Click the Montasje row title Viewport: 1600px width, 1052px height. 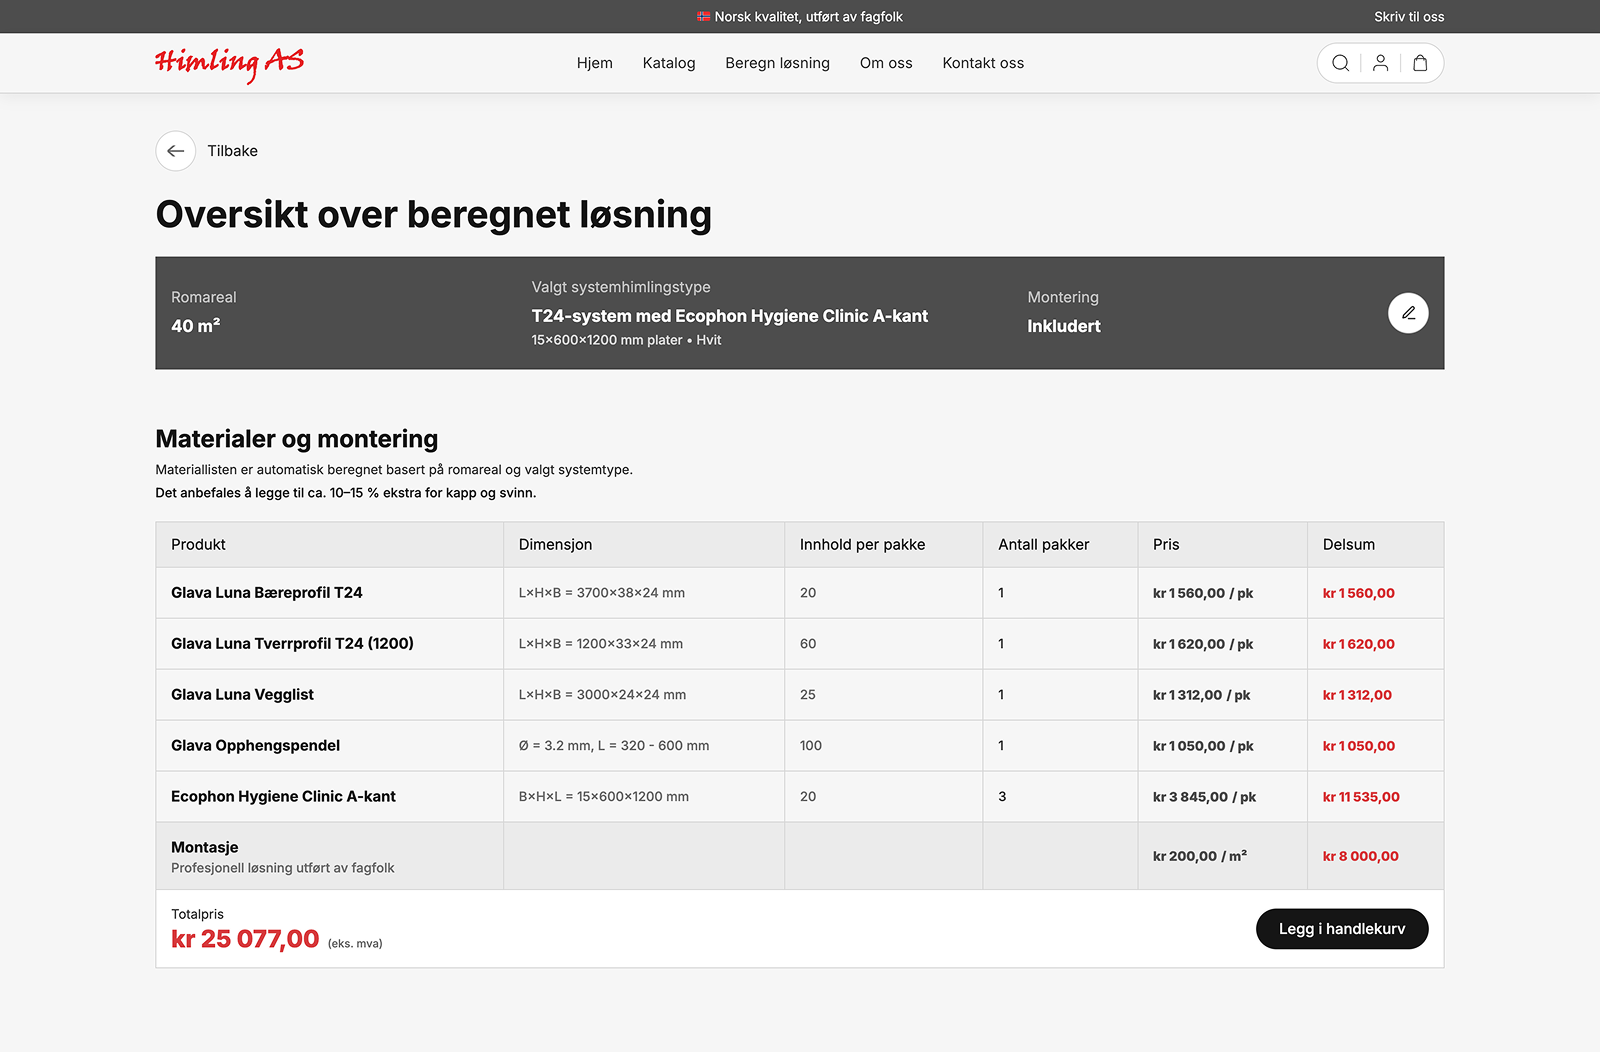click(x=205, y=847)
